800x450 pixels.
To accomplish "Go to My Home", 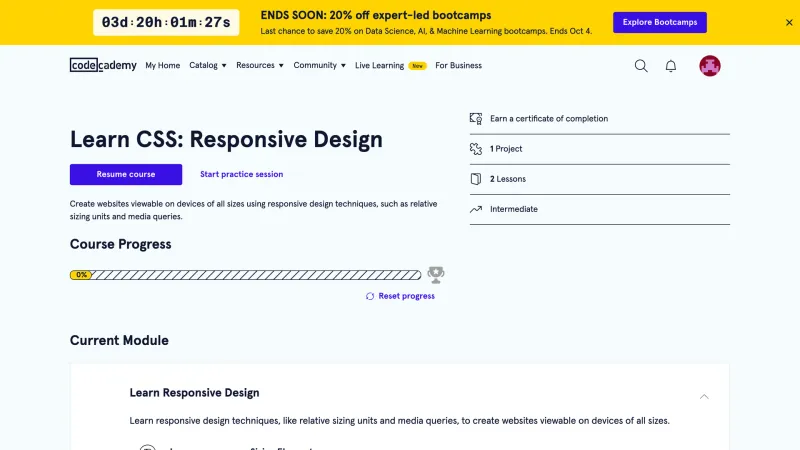I will pyautogui.click(x=163, y=65).
